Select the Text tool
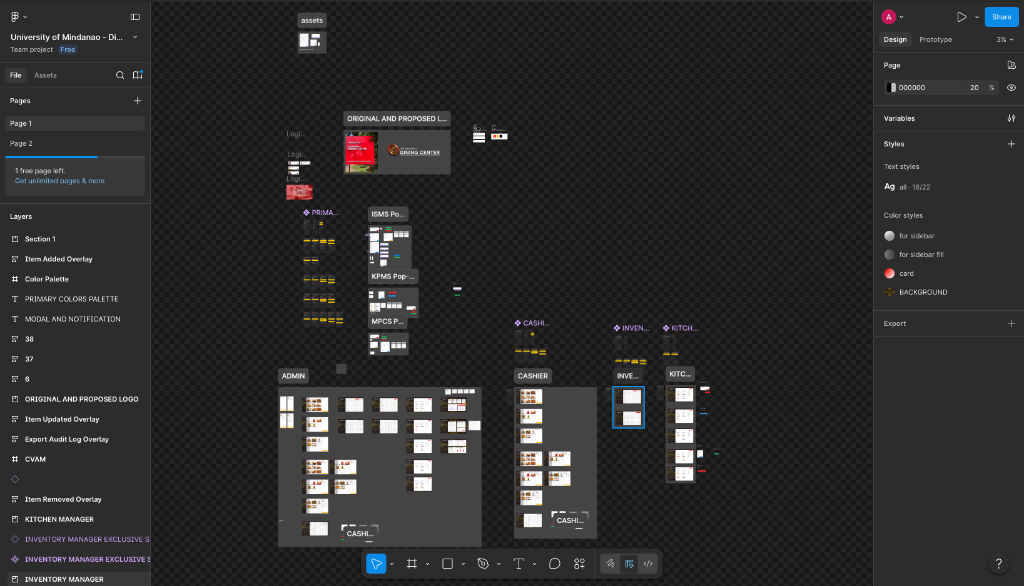 pyautogui.click(x=519, y=564)
